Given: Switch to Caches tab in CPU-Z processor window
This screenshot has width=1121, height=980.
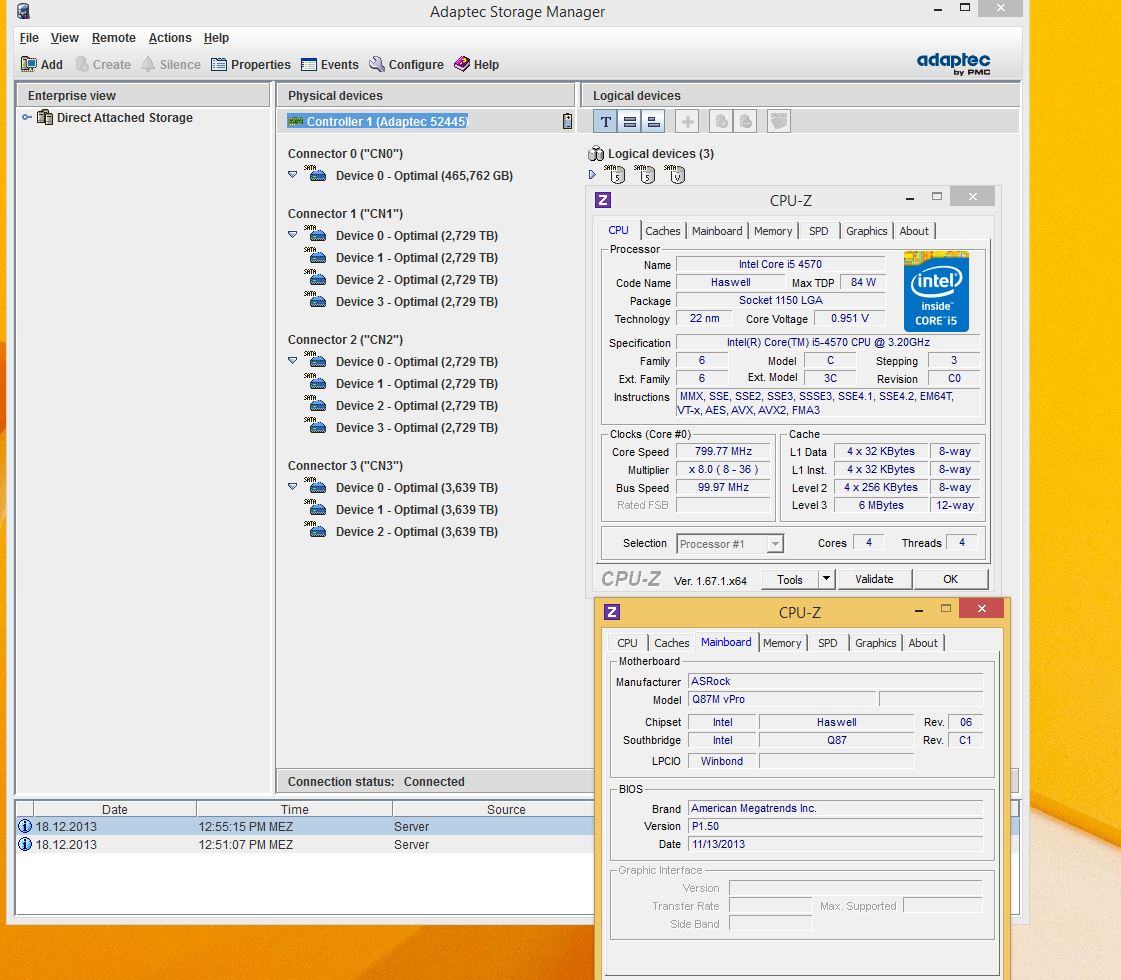Looking at the screenshot, I should 663,231.
